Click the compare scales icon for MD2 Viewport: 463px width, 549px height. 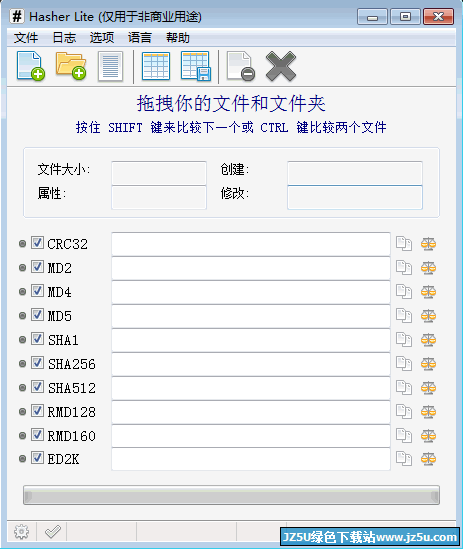(428, 268)
